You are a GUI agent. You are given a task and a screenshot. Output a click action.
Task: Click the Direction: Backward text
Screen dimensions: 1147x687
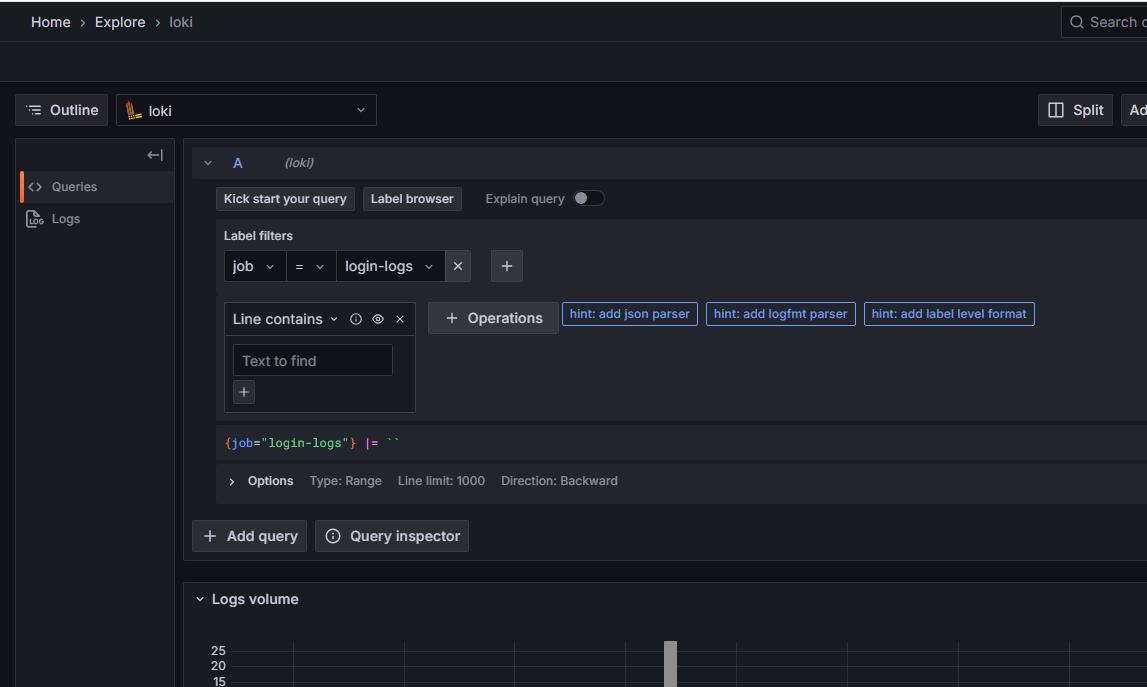coord(559,481)
